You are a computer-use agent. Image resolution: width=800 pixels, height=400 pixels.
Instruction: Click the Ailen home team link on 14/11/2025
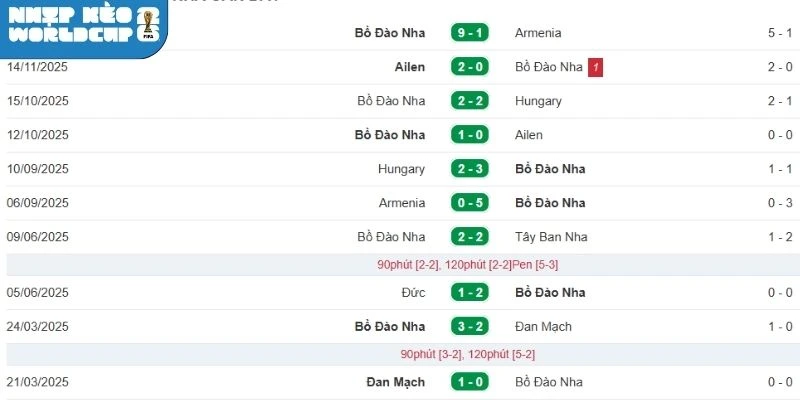tap(409, 67)
